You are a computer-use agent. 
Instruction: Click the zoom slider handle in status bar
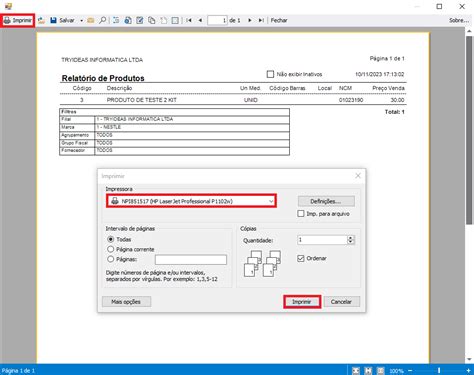coord(439,371)
